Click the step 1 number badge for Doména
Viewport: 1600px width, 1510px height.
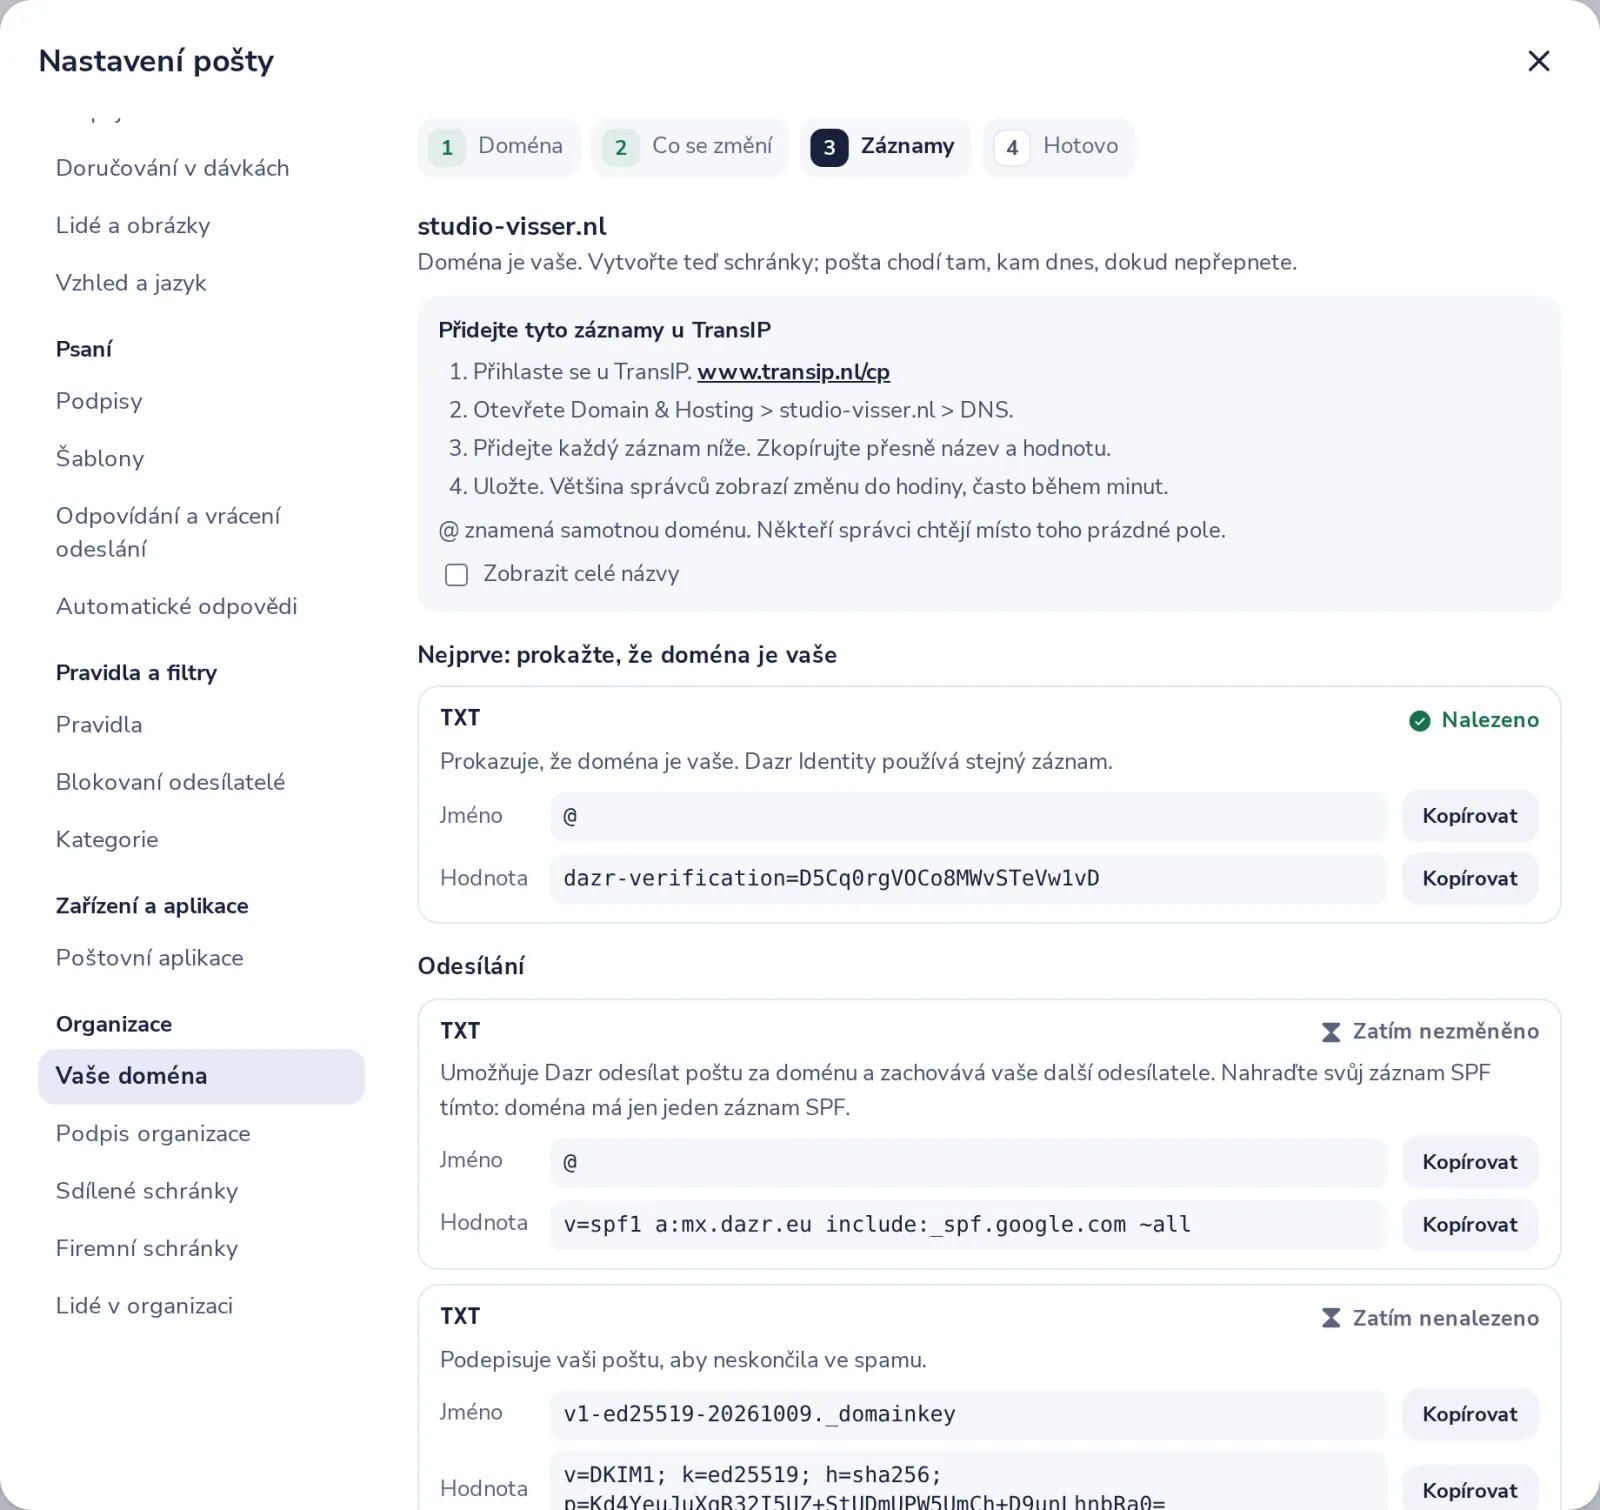click(447, 148)
